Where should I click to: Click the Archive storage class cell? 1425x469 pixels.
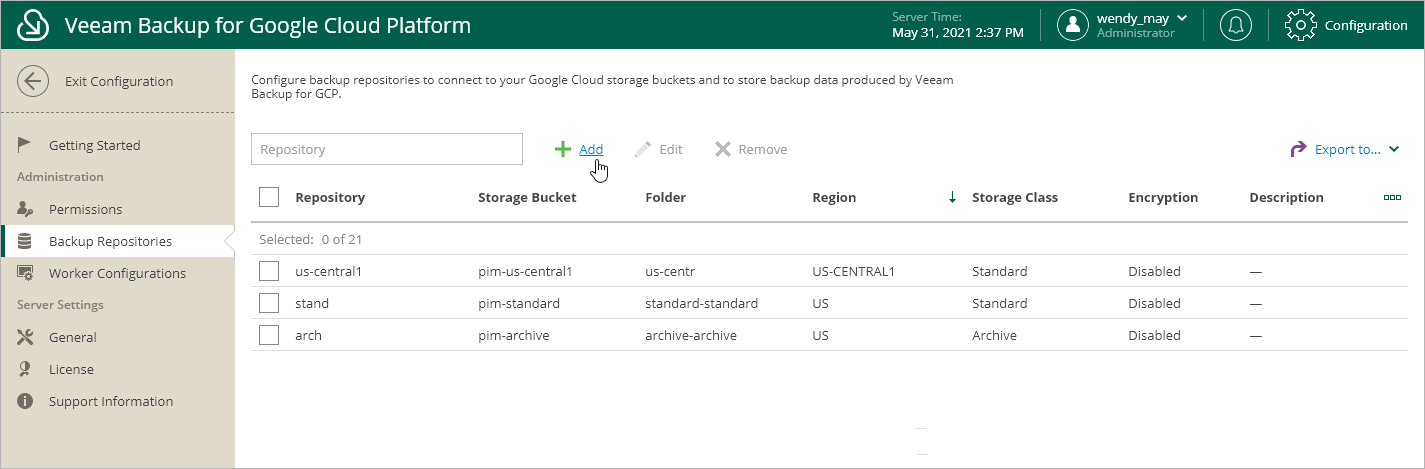(x=994, y=335)
